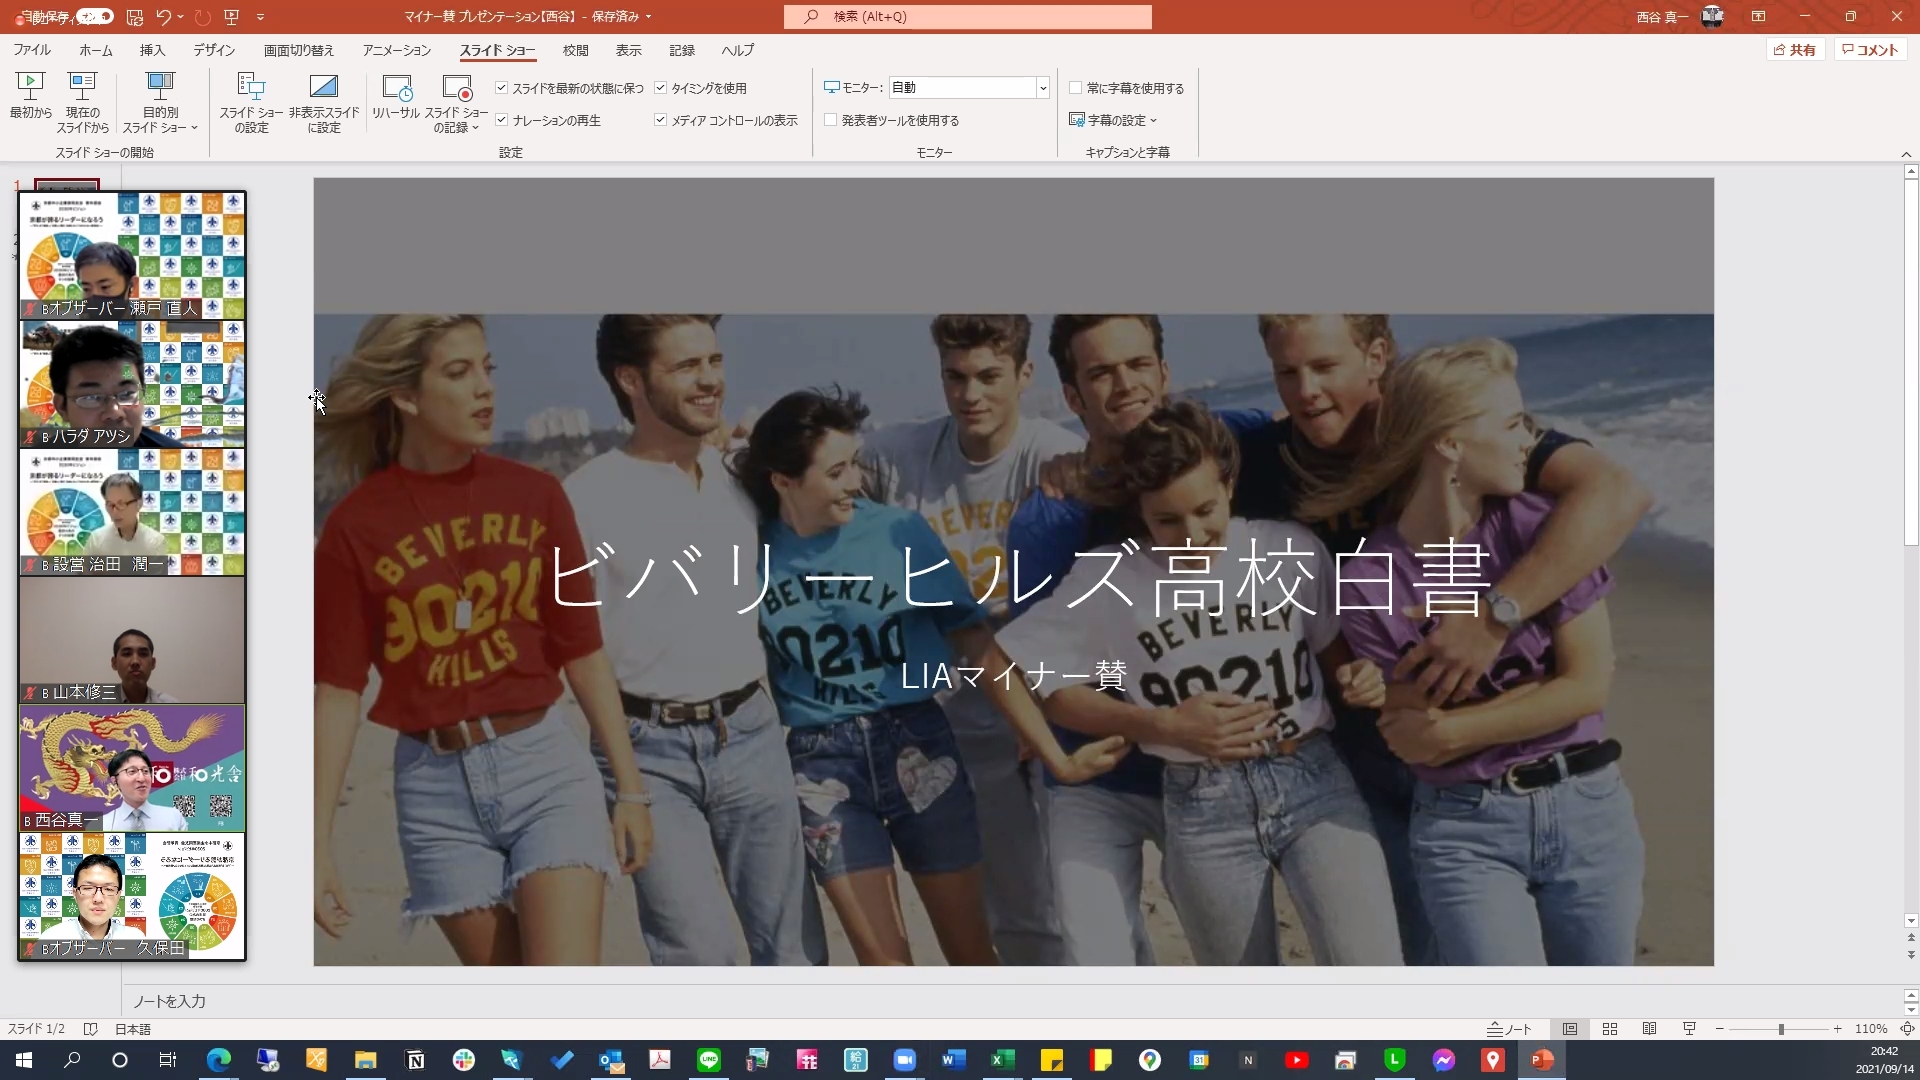Click the slide title ビバリーヒルズ高校白書
Image resolution: width=1920 pixels, height=1080 pixels.
(1019, 577)
